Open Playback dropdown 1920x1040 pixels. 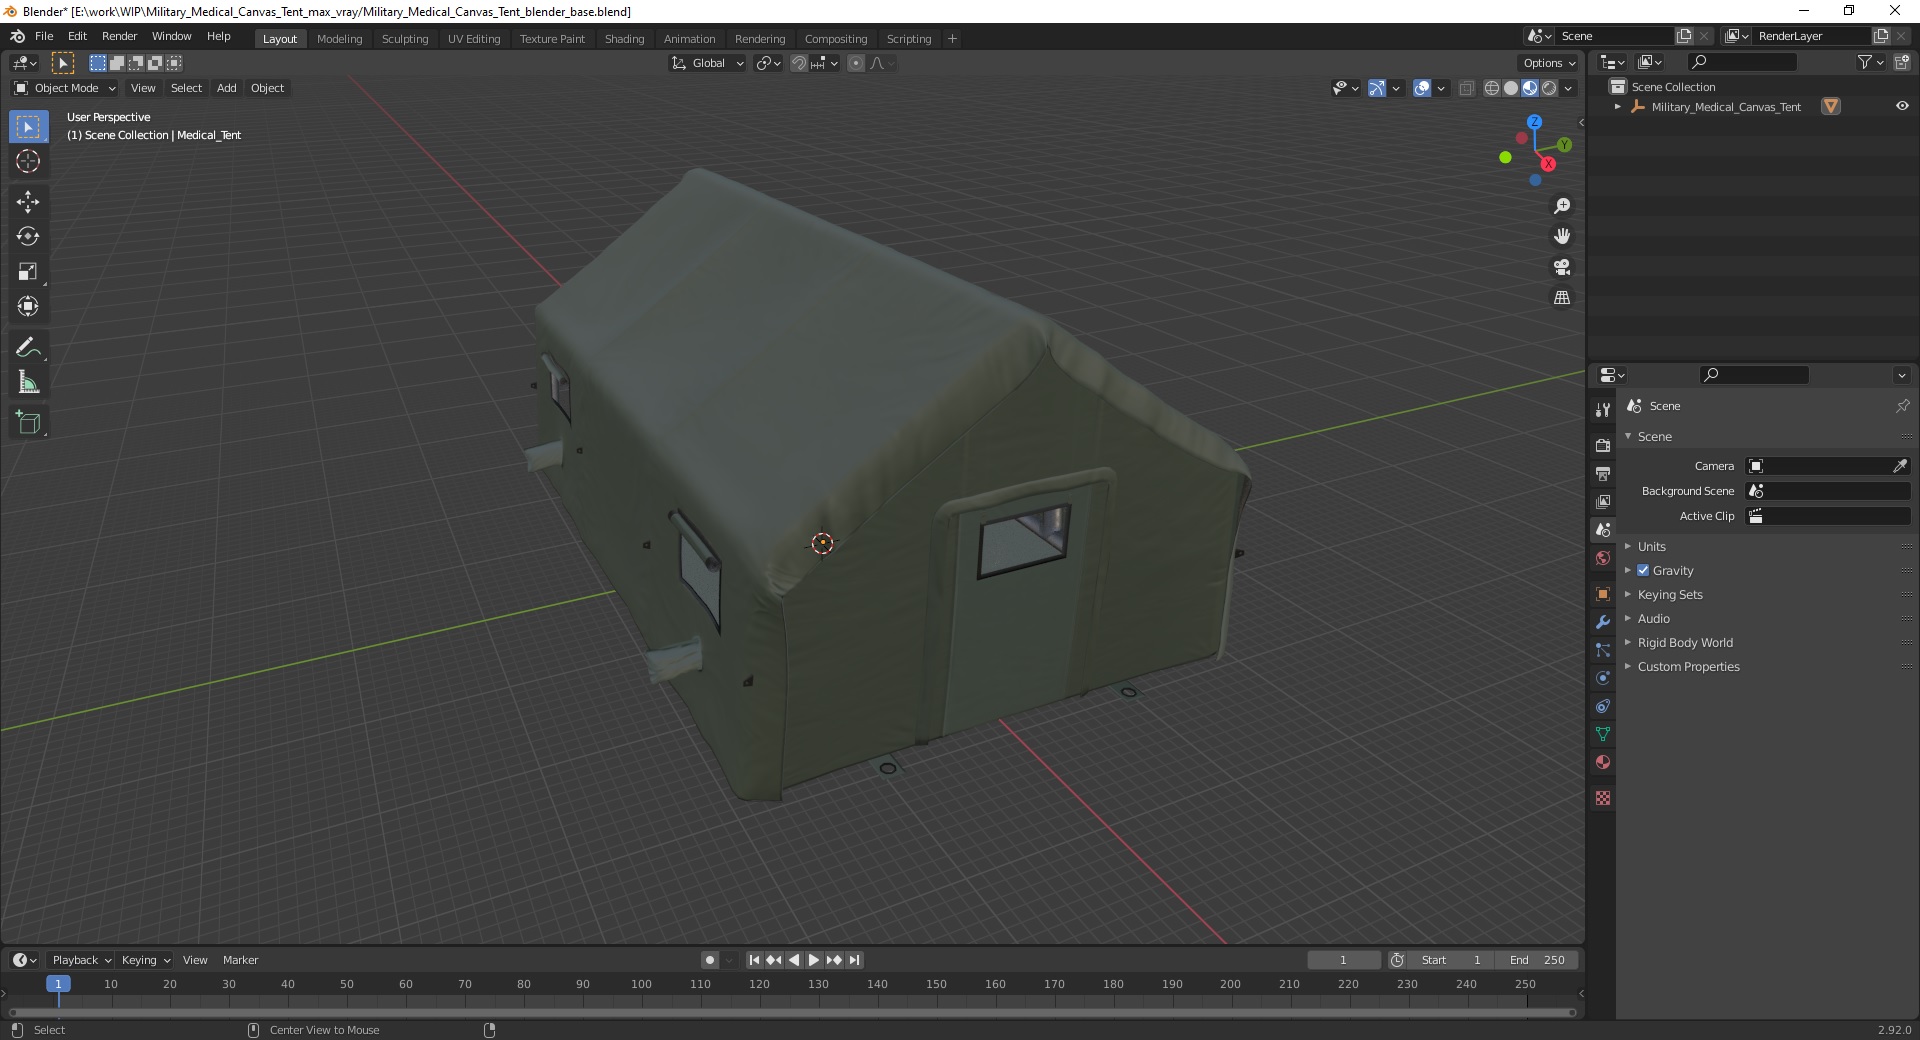[x=80, y=960]
